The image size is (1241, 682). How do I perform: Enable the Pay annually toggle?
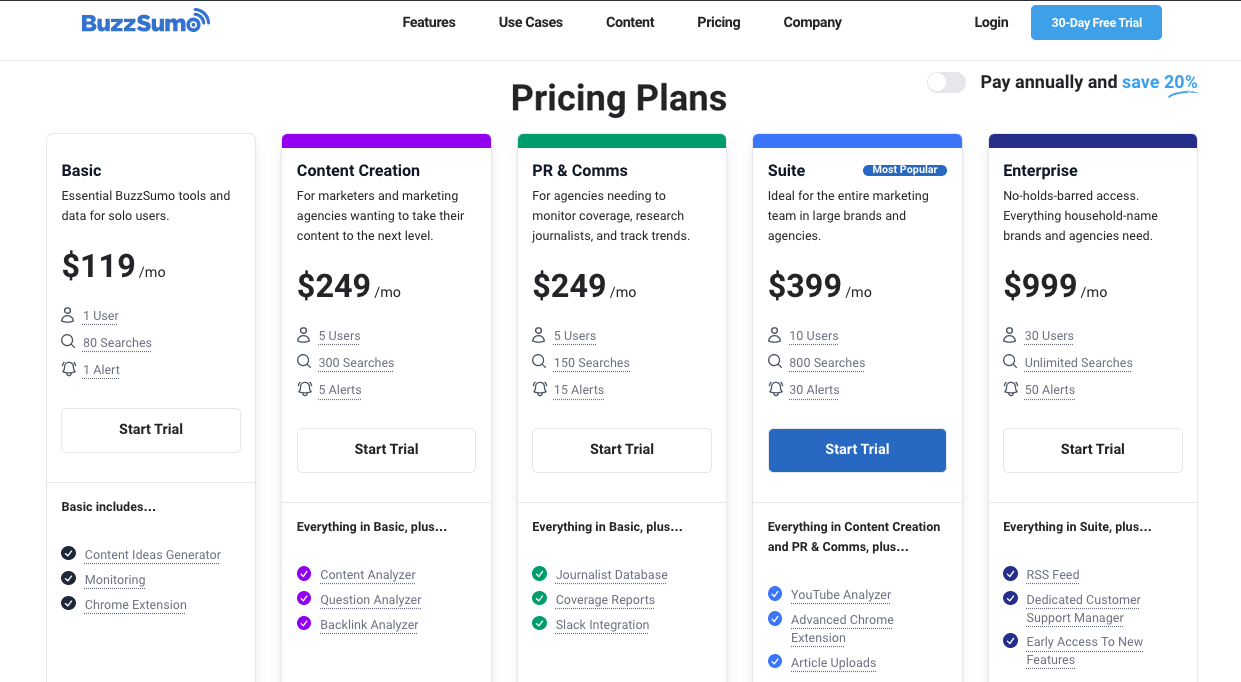pos(946,82)
